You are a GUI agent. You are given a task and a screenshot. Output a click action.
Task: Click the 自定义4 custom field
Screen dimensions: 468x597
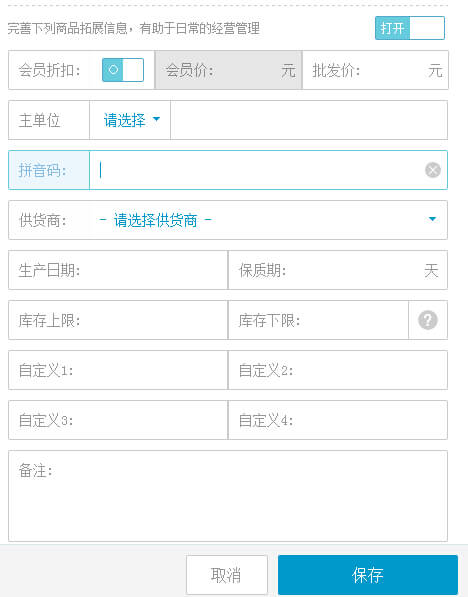click(338, 420)
